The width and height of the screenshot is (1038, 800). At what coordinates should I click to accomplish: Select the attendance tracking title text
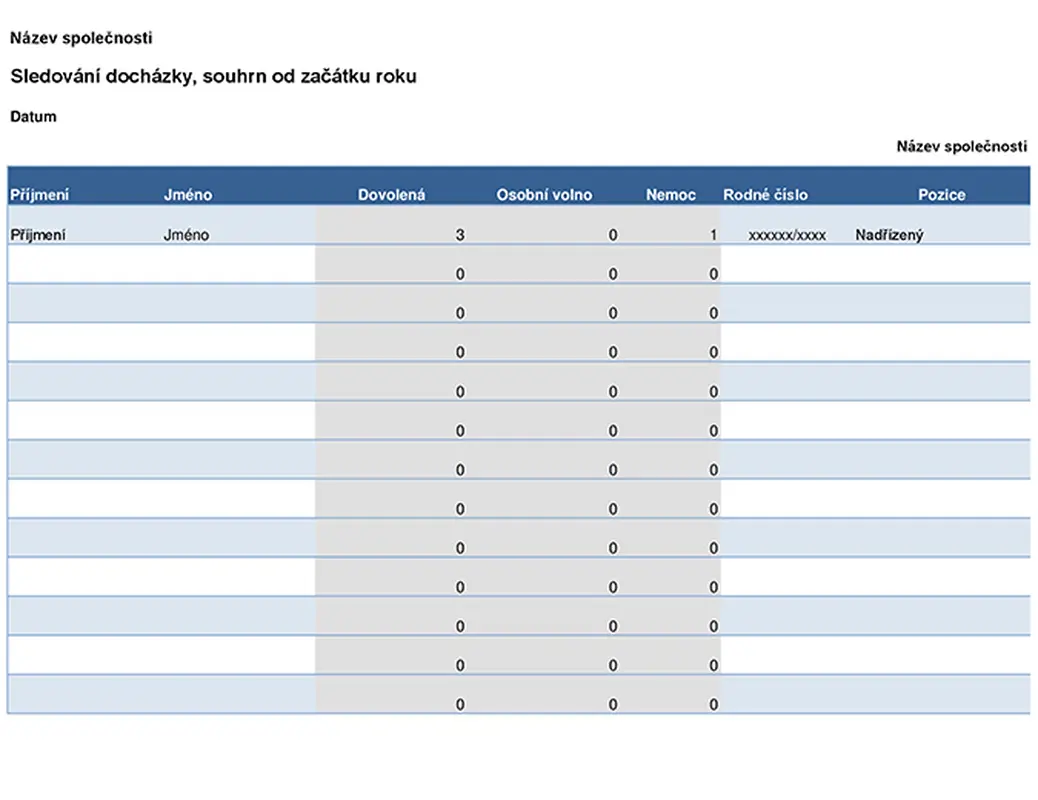(213, 76)
